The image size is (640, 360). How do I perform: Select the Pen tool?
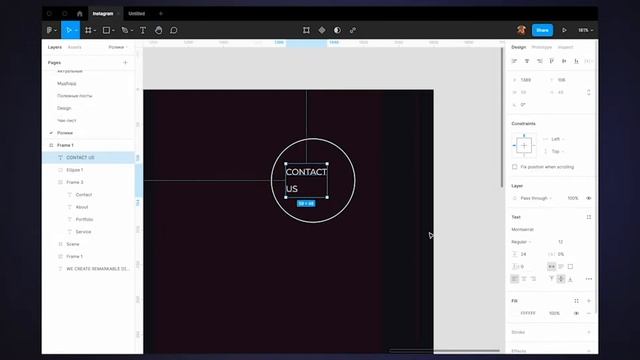pos(124,30)
